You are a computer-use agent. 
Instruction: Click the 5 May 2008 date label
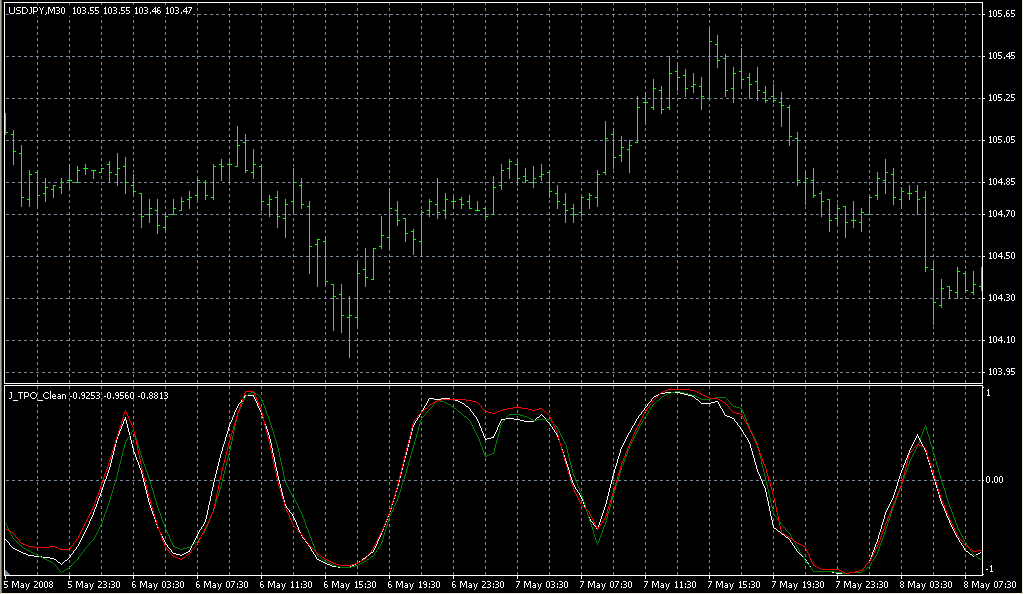(x=28, y=585)
